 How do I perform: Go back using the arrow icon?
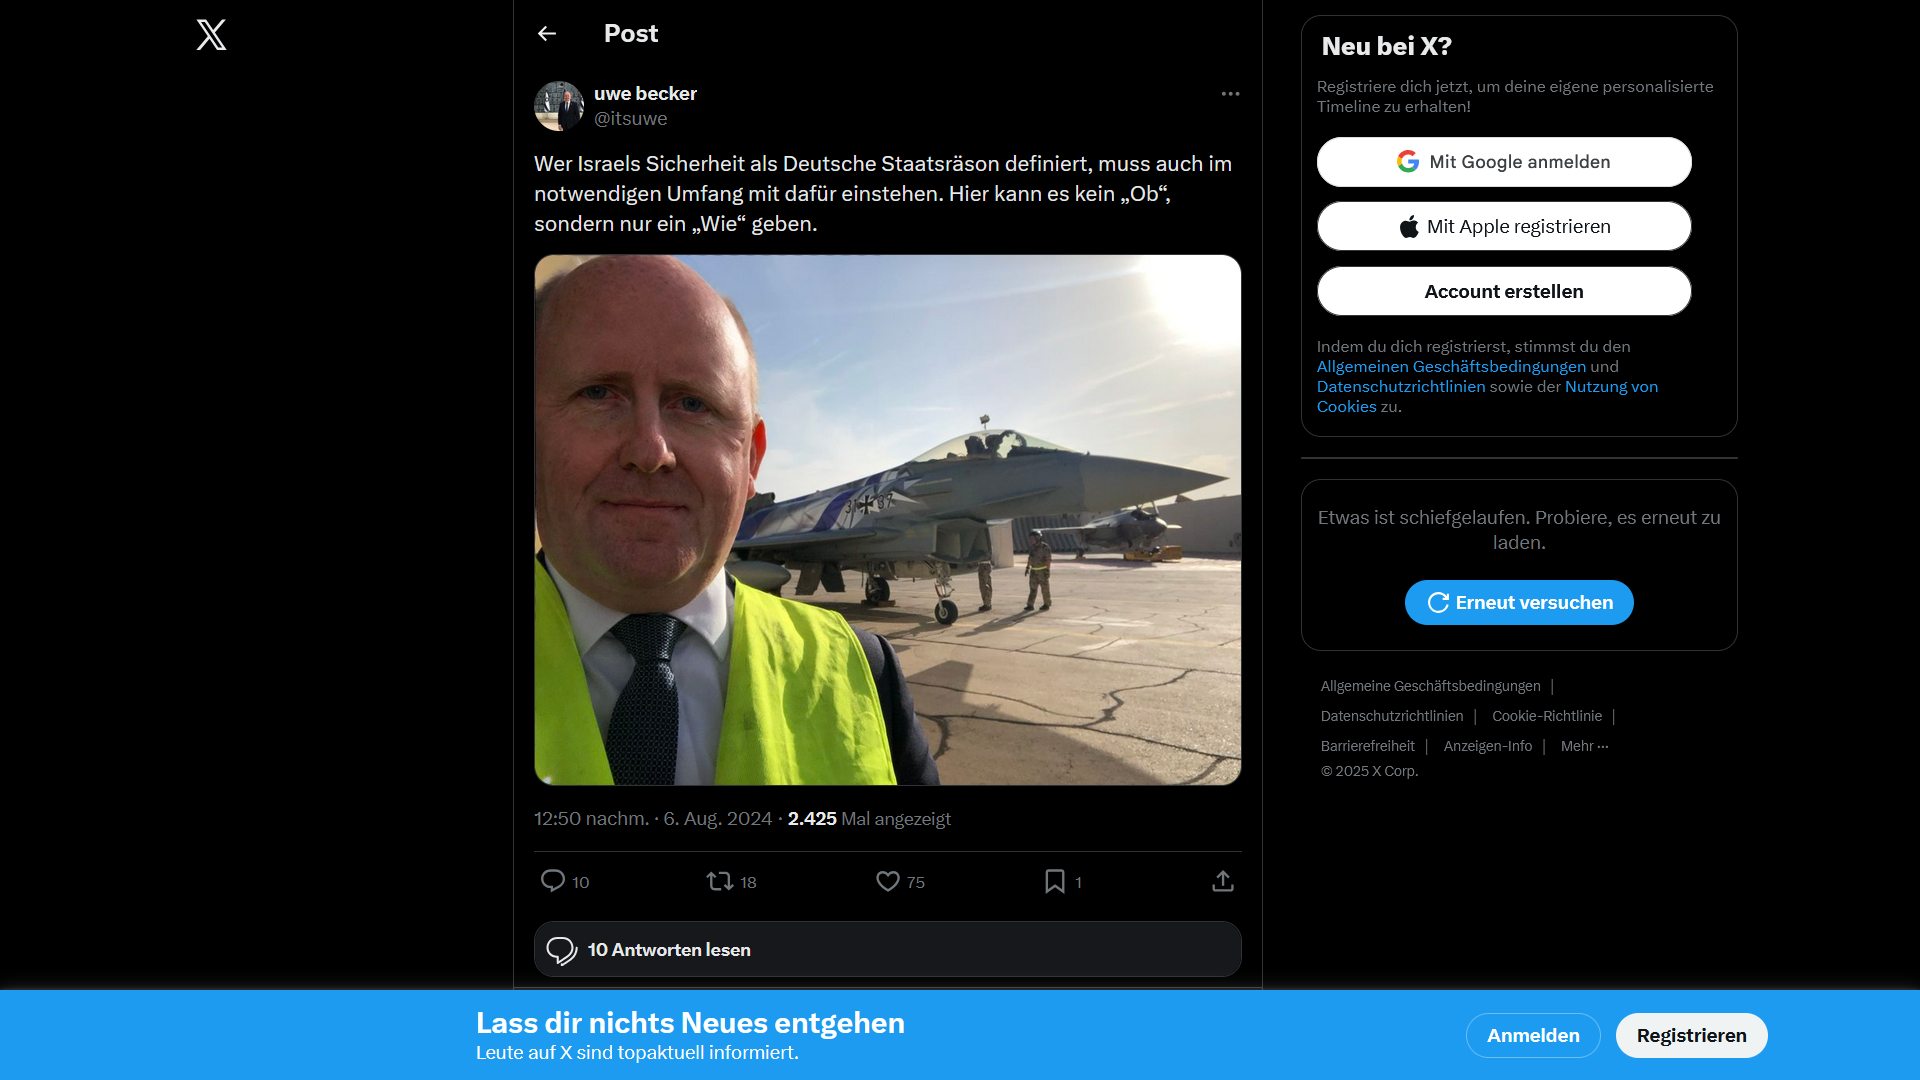coord(547,34)
